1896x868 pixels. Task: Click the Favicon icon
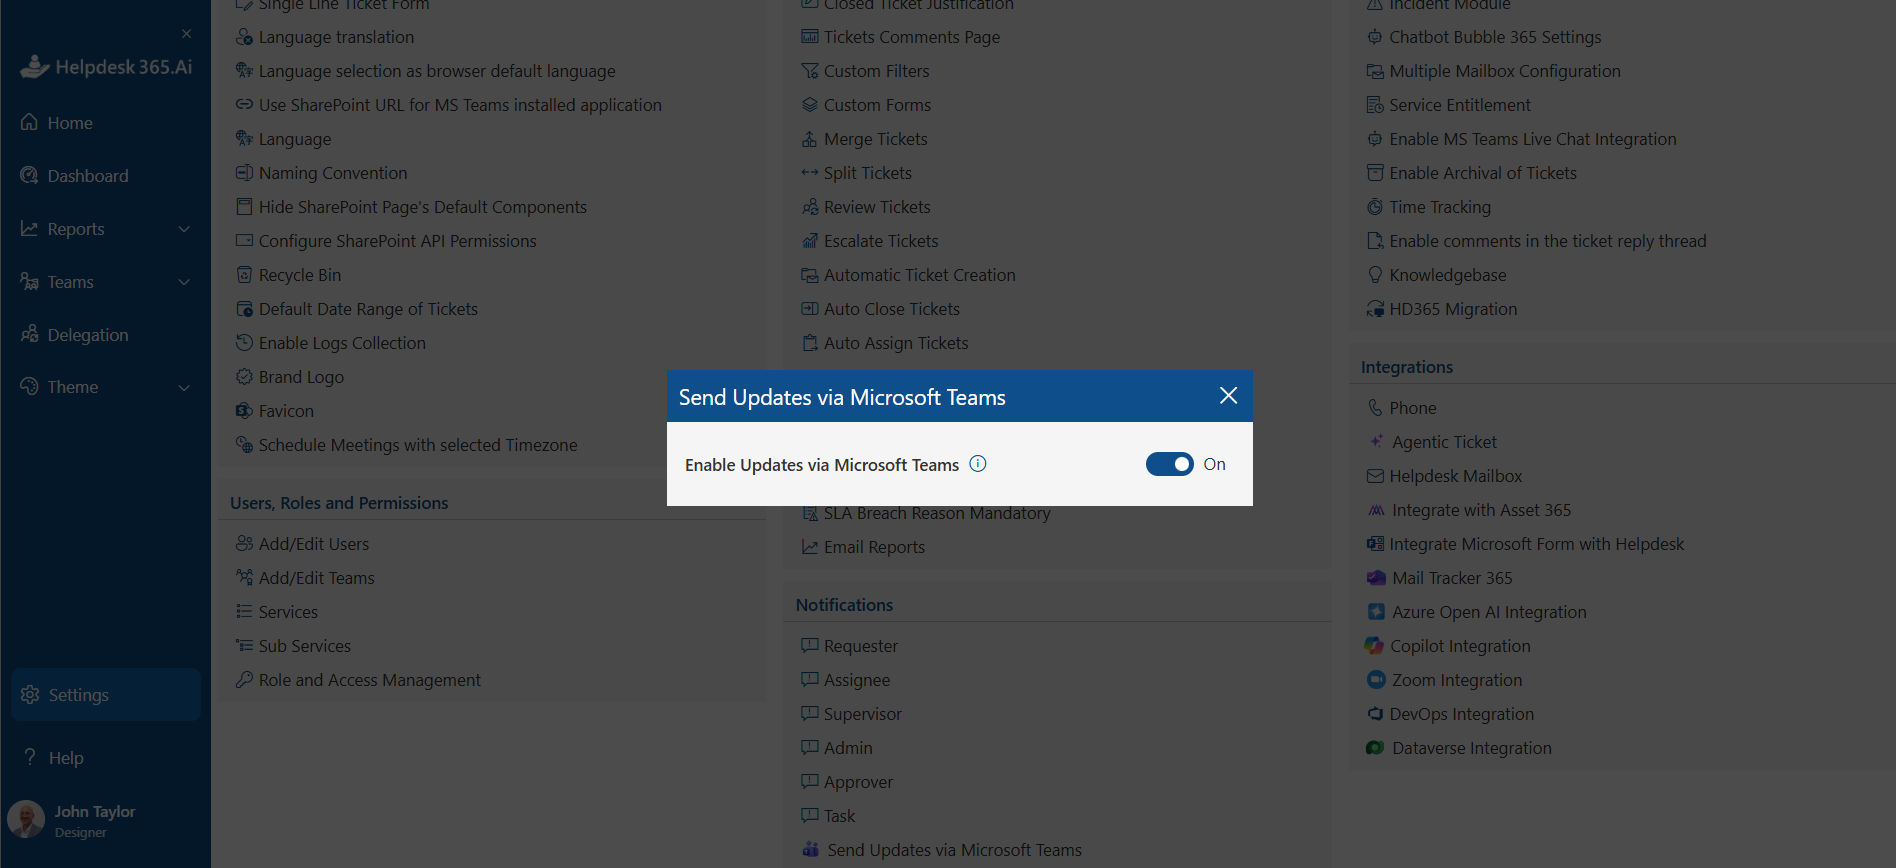click(244, 410)
